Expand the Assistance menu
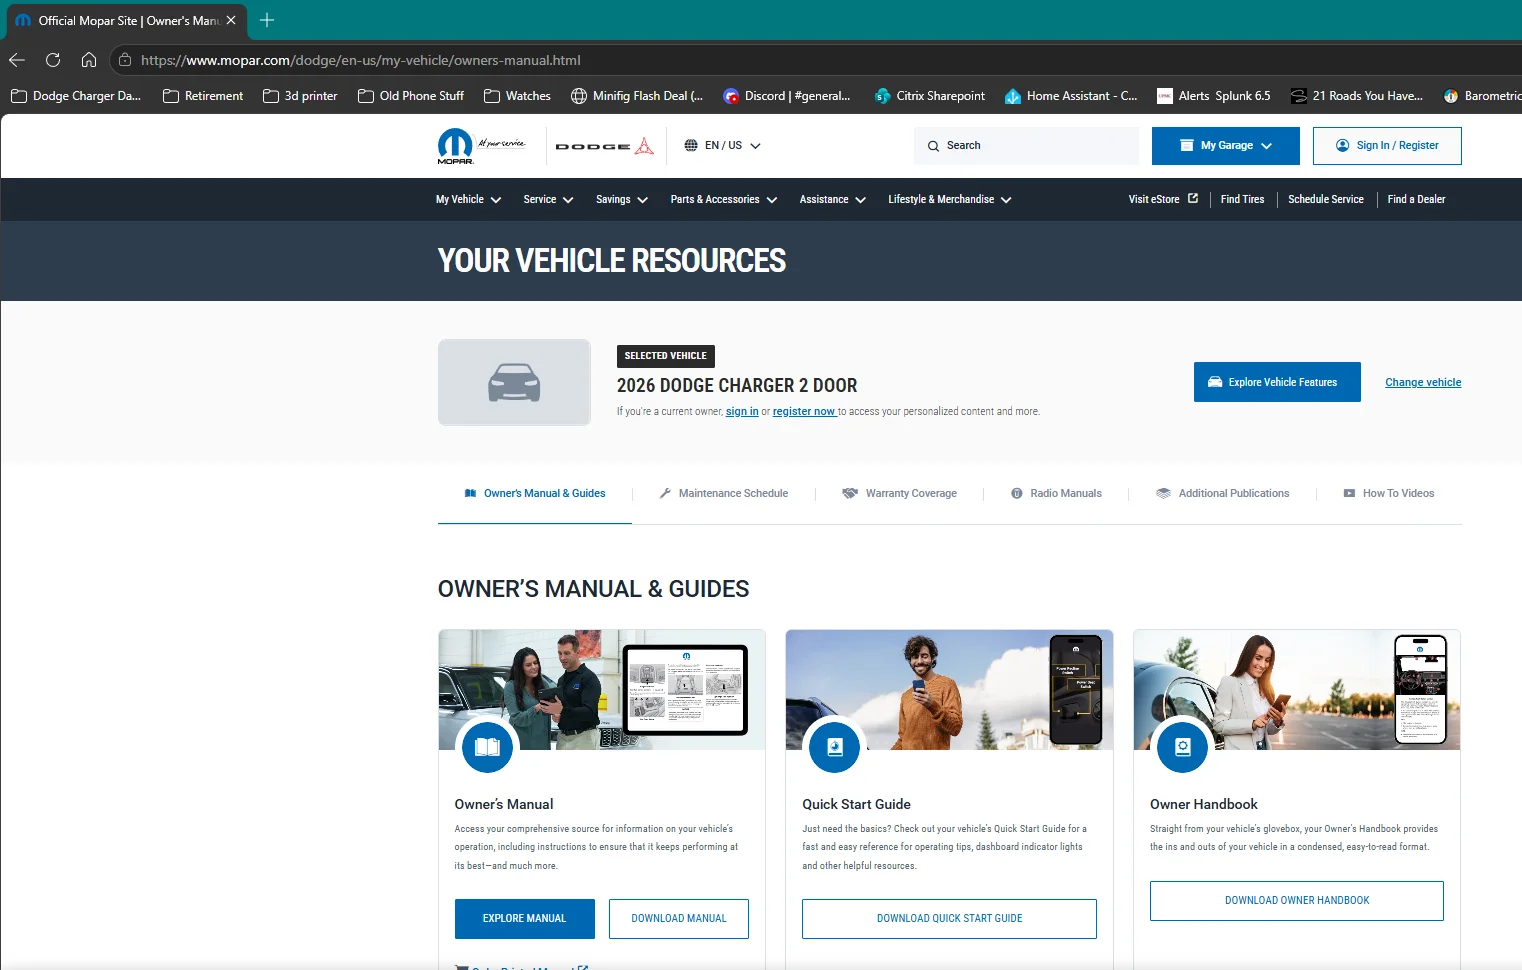The width and height of the screenshot is (1522, 970). [833, 199]
